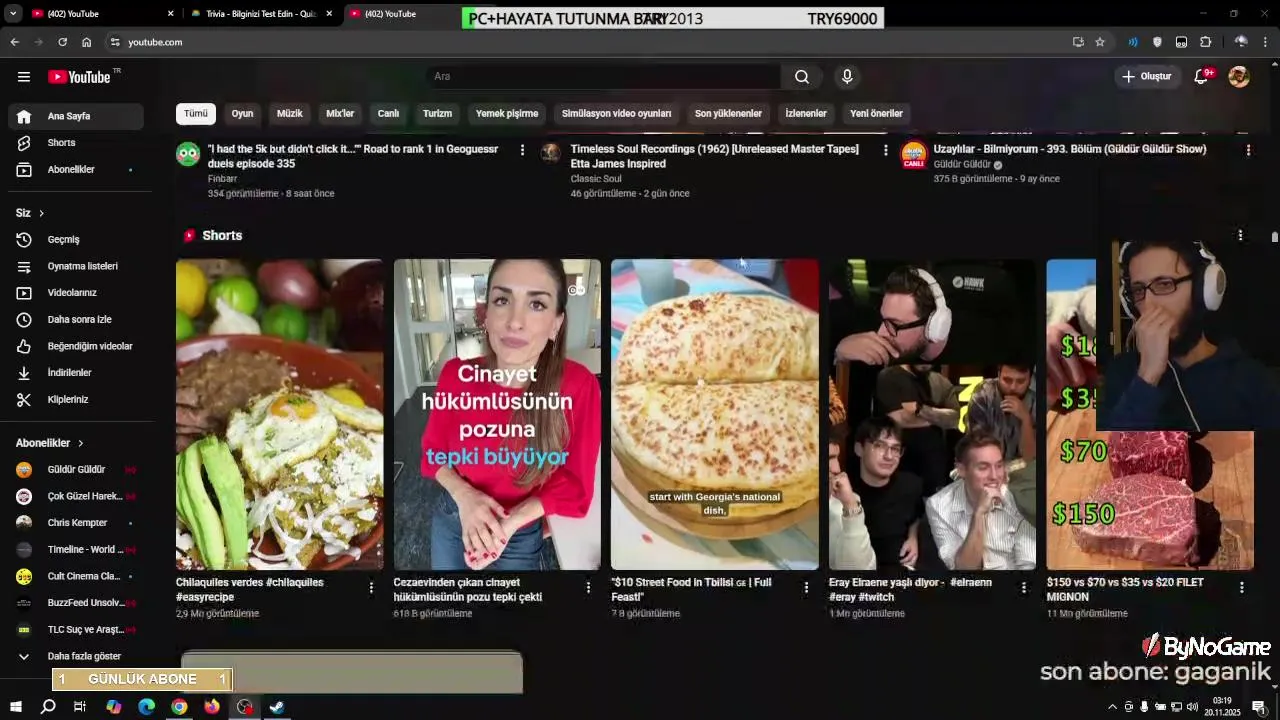The height and width of the screenshot is (720, 1280).
Task: Select the Yeni öneriler chip
Action: tap(876, 114)
